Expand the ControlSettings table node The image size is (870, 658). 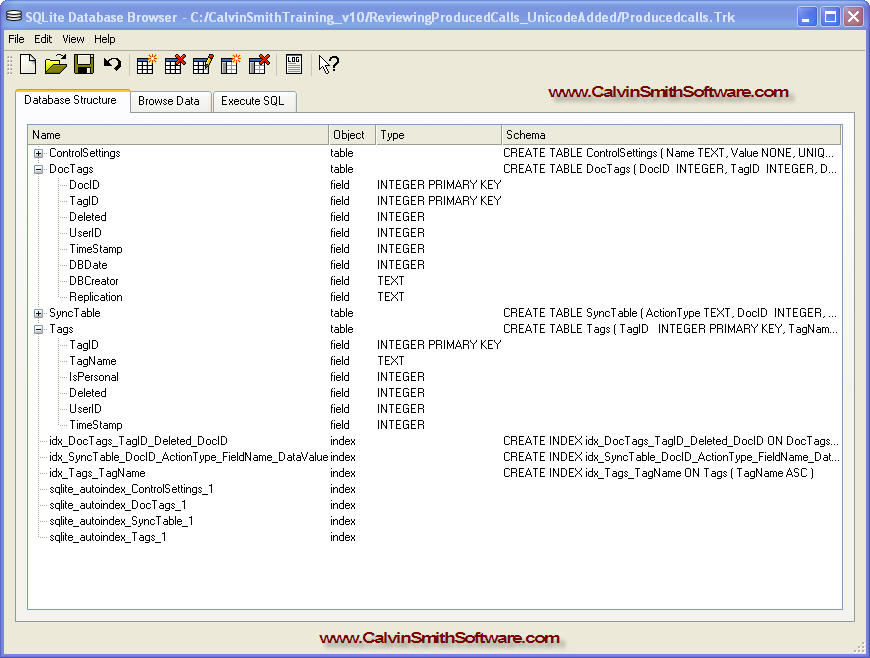(x=39, y=153)
